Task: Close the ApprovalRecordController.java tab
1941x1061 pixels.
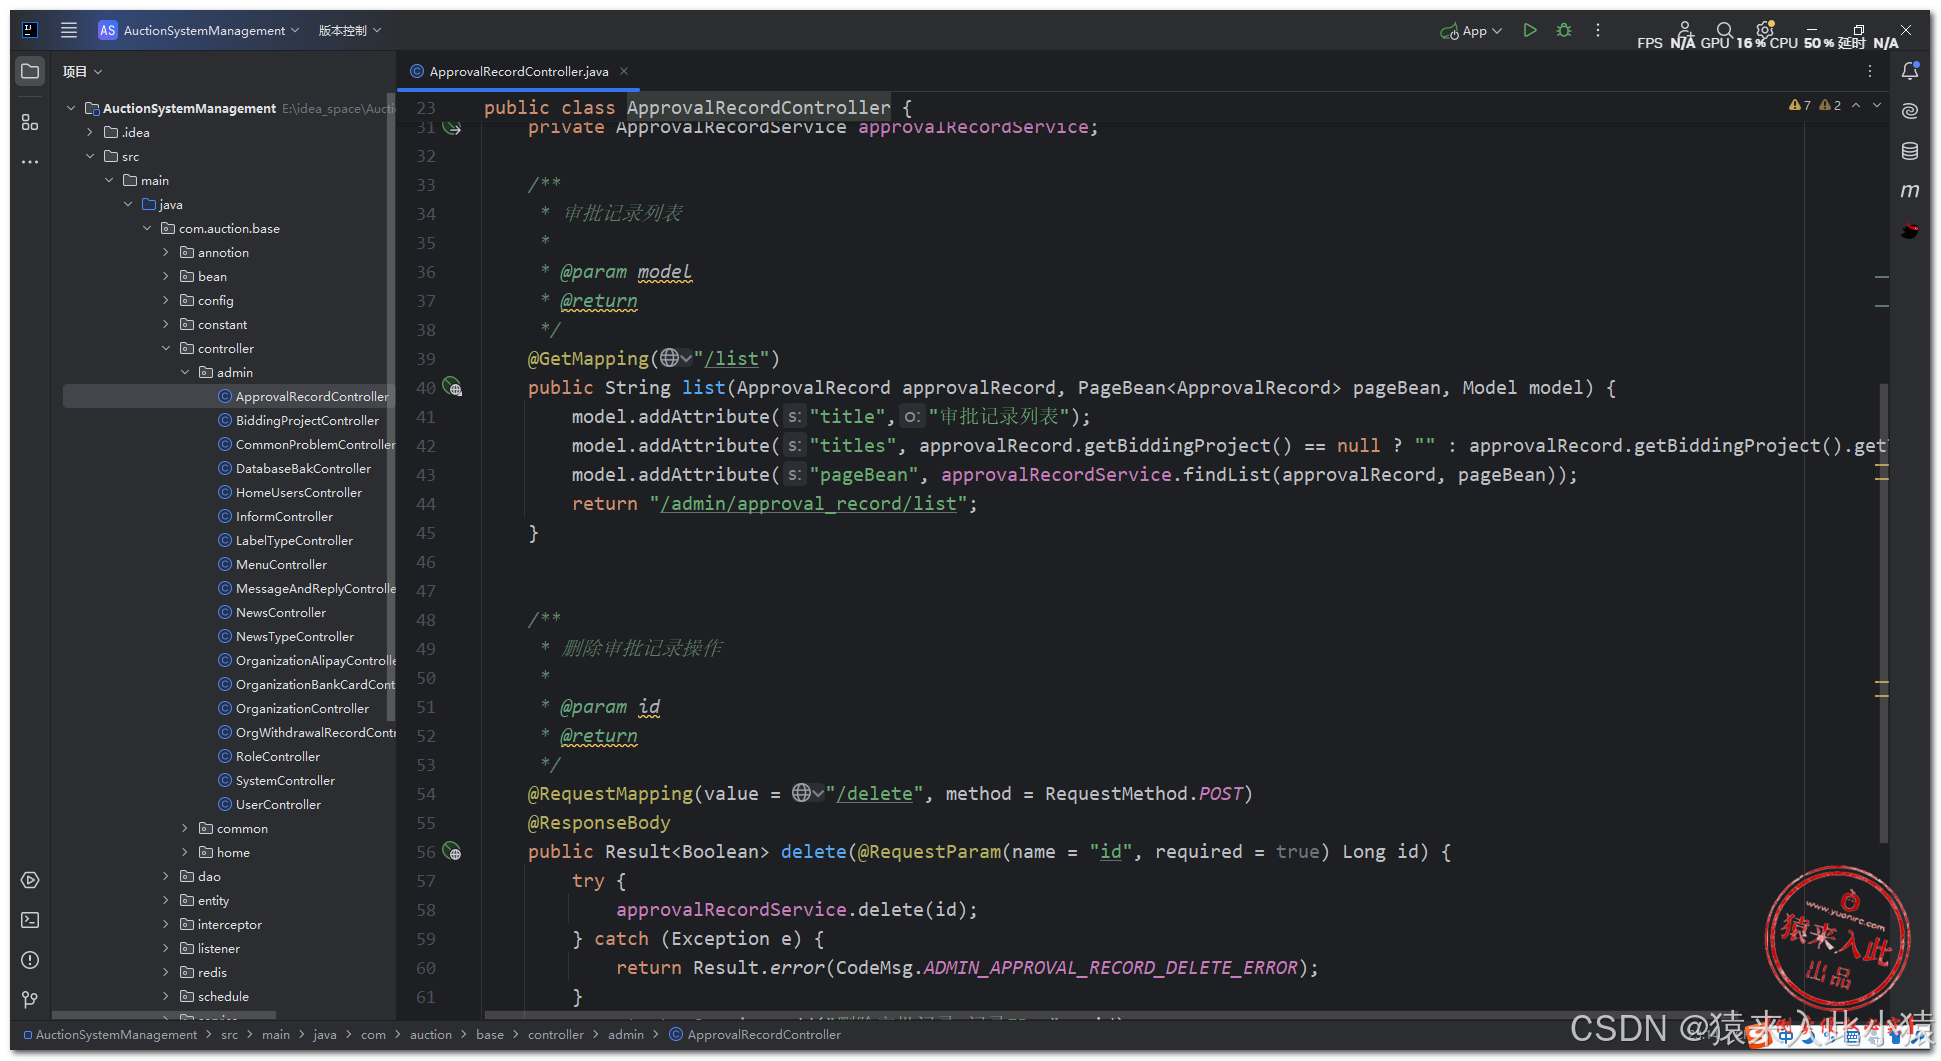Action: (624, 71)
